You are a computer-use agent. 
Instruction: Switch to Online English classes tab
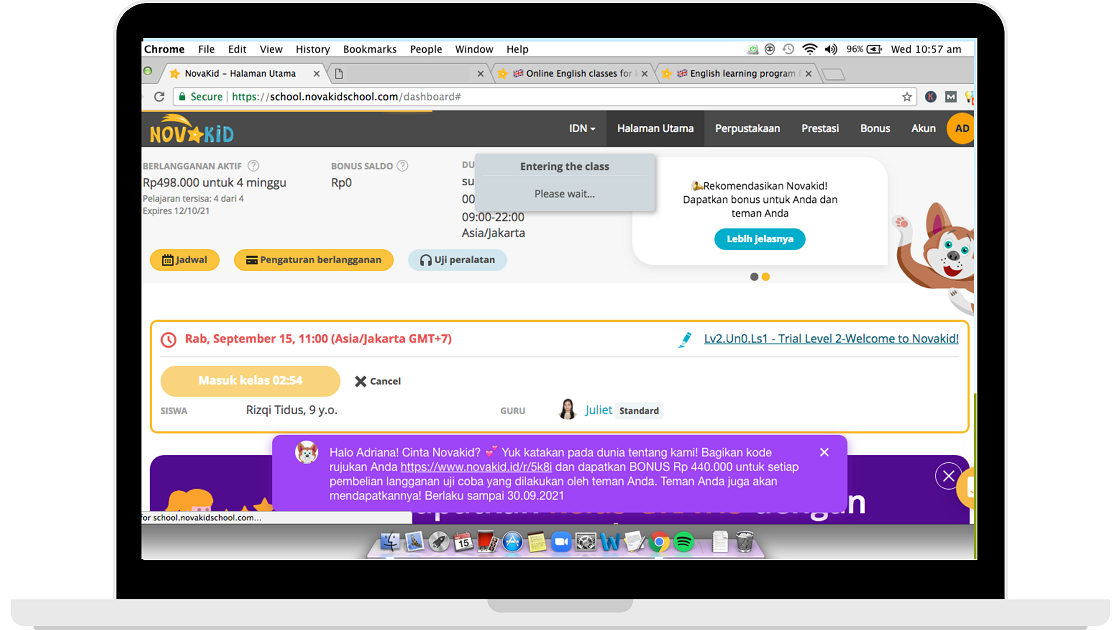pos(571,74)
